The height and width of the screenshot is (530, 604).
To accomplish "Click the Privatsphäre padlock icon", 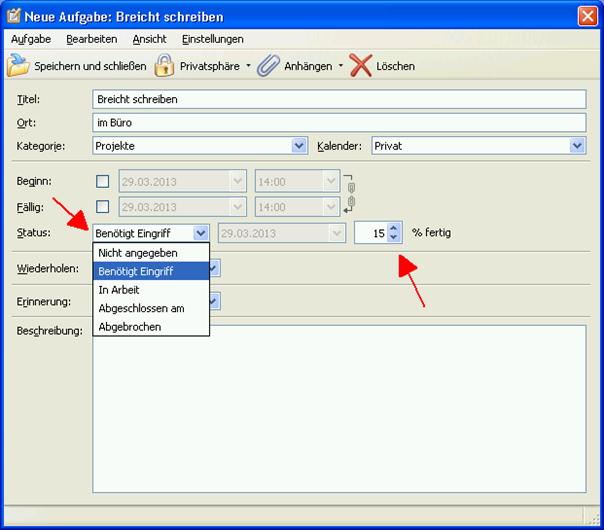I will click(164, 65).
